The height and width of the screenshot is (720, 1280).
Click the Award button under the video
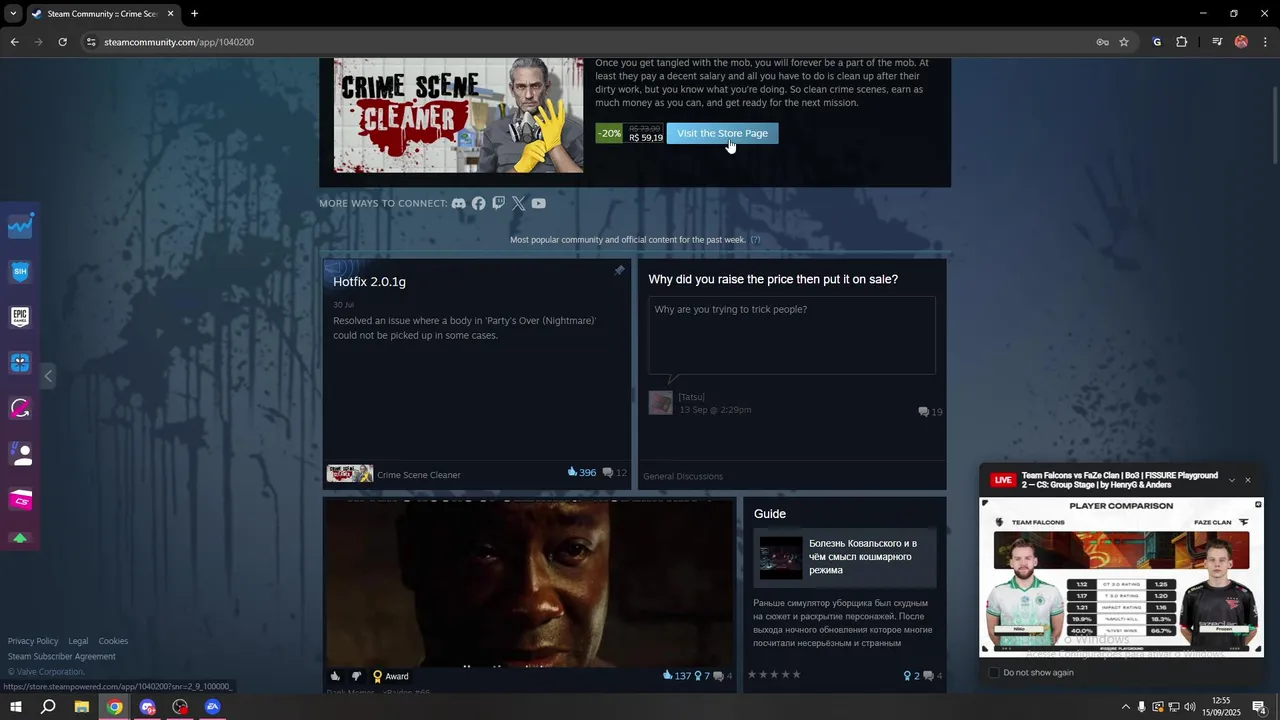390,676
